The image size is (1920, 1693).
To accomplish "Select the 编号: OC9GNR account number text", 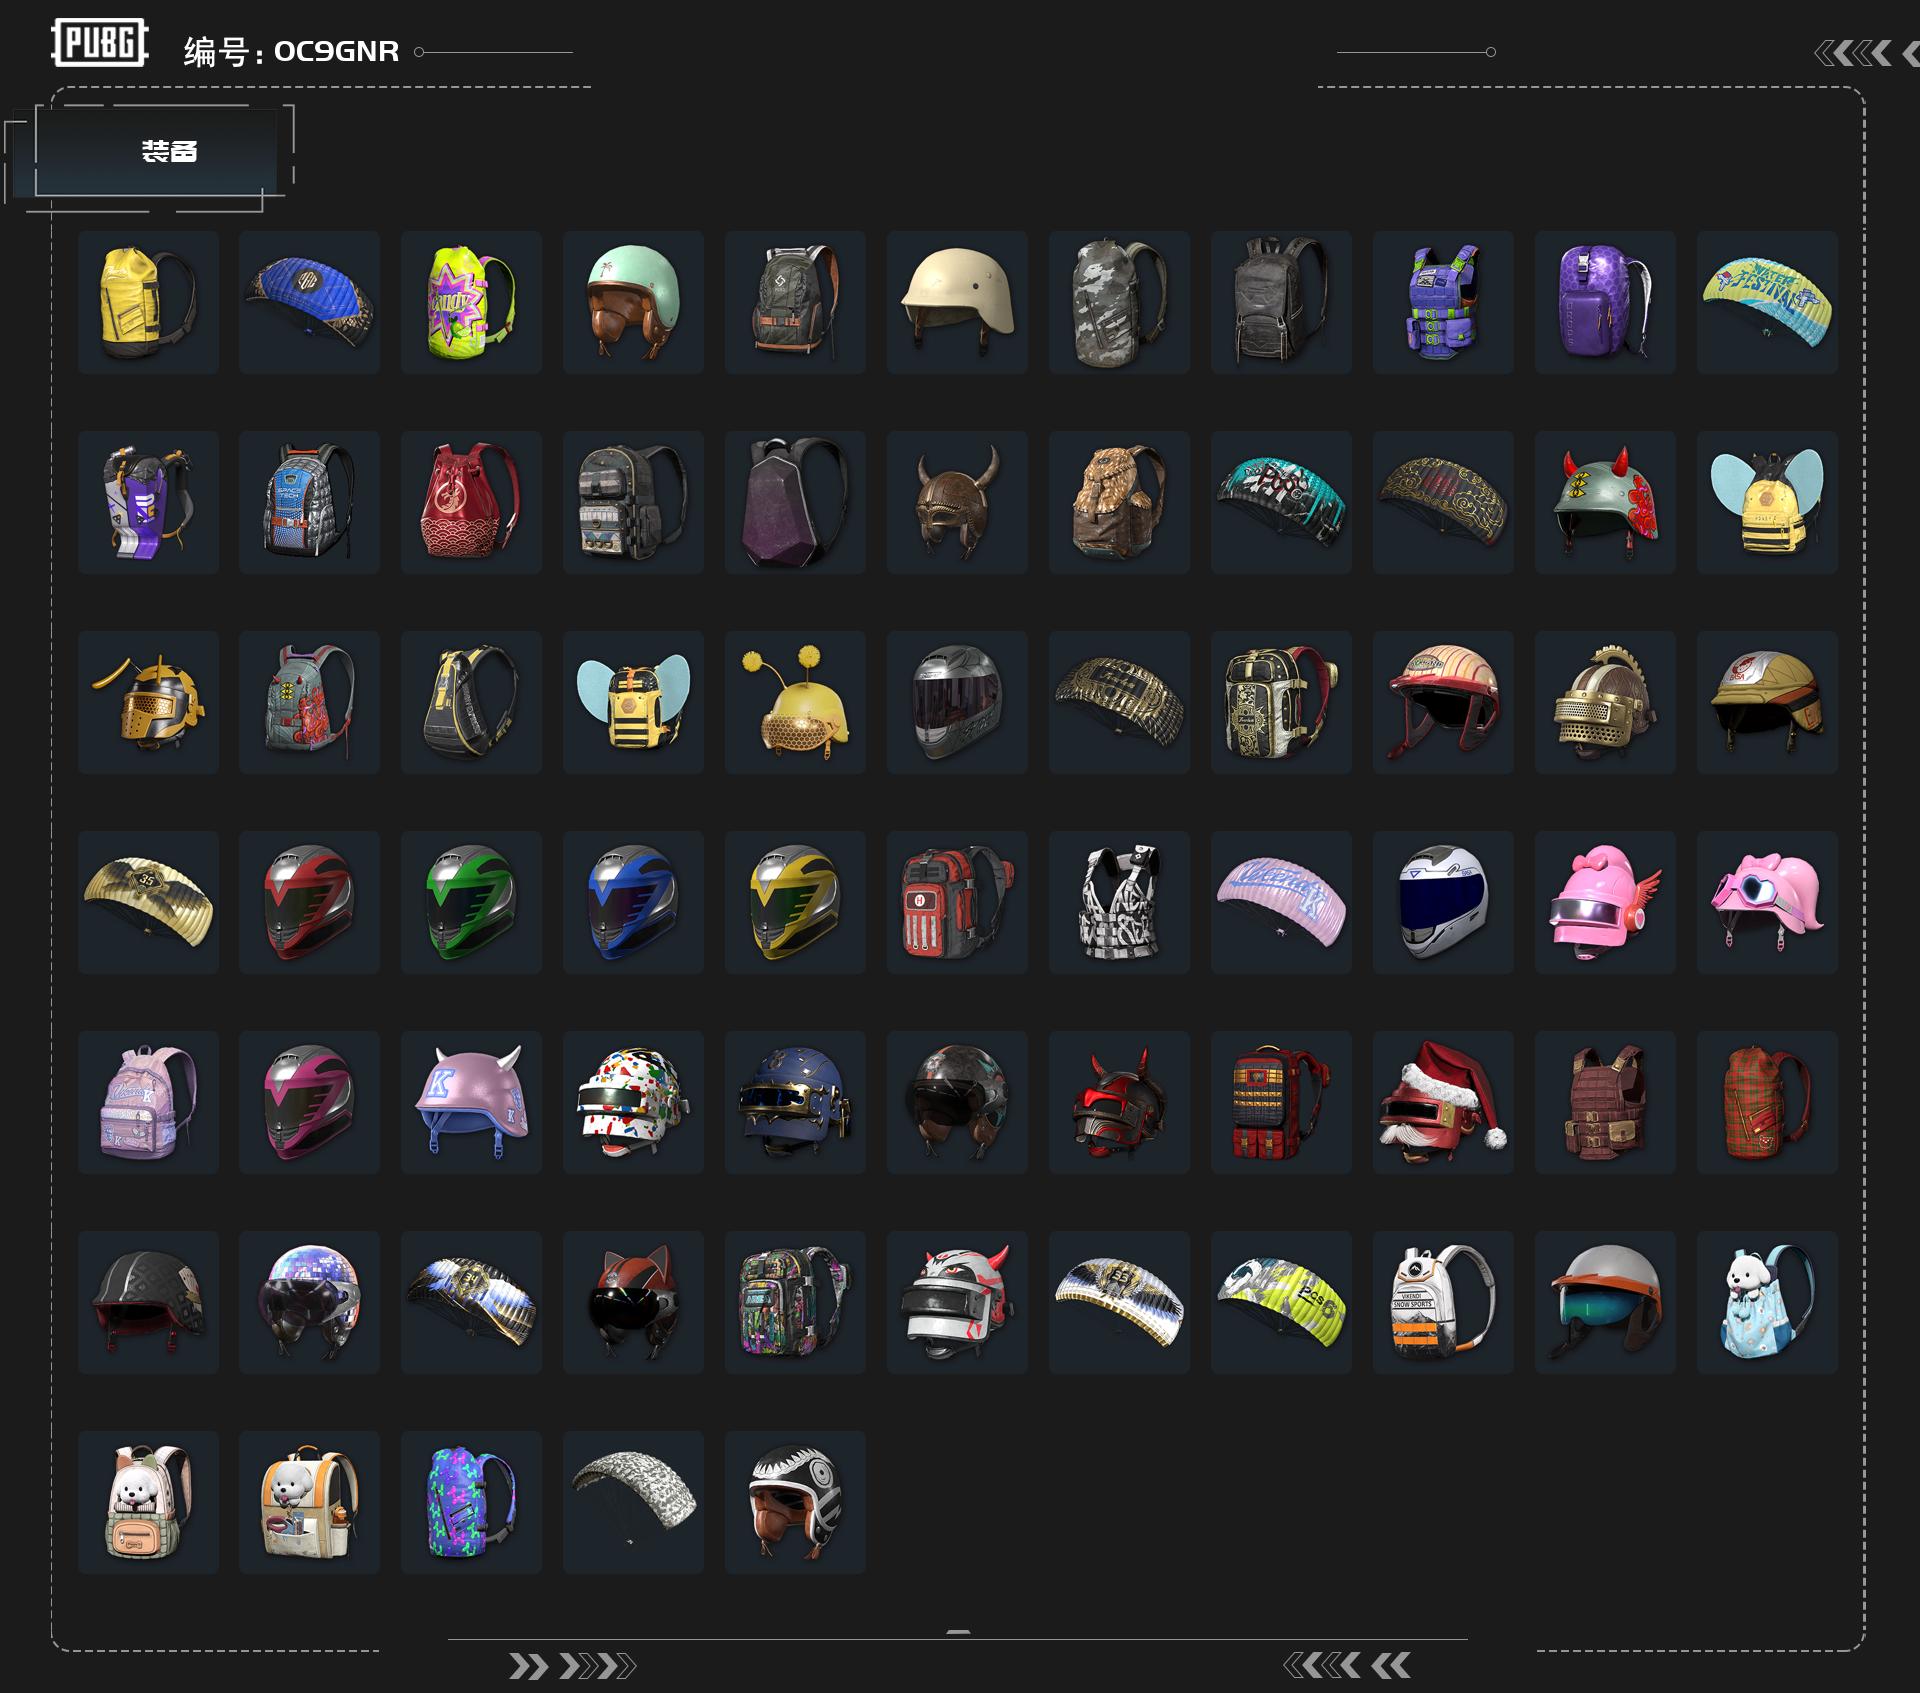I will pyautogui.click(x=291, y=51).
